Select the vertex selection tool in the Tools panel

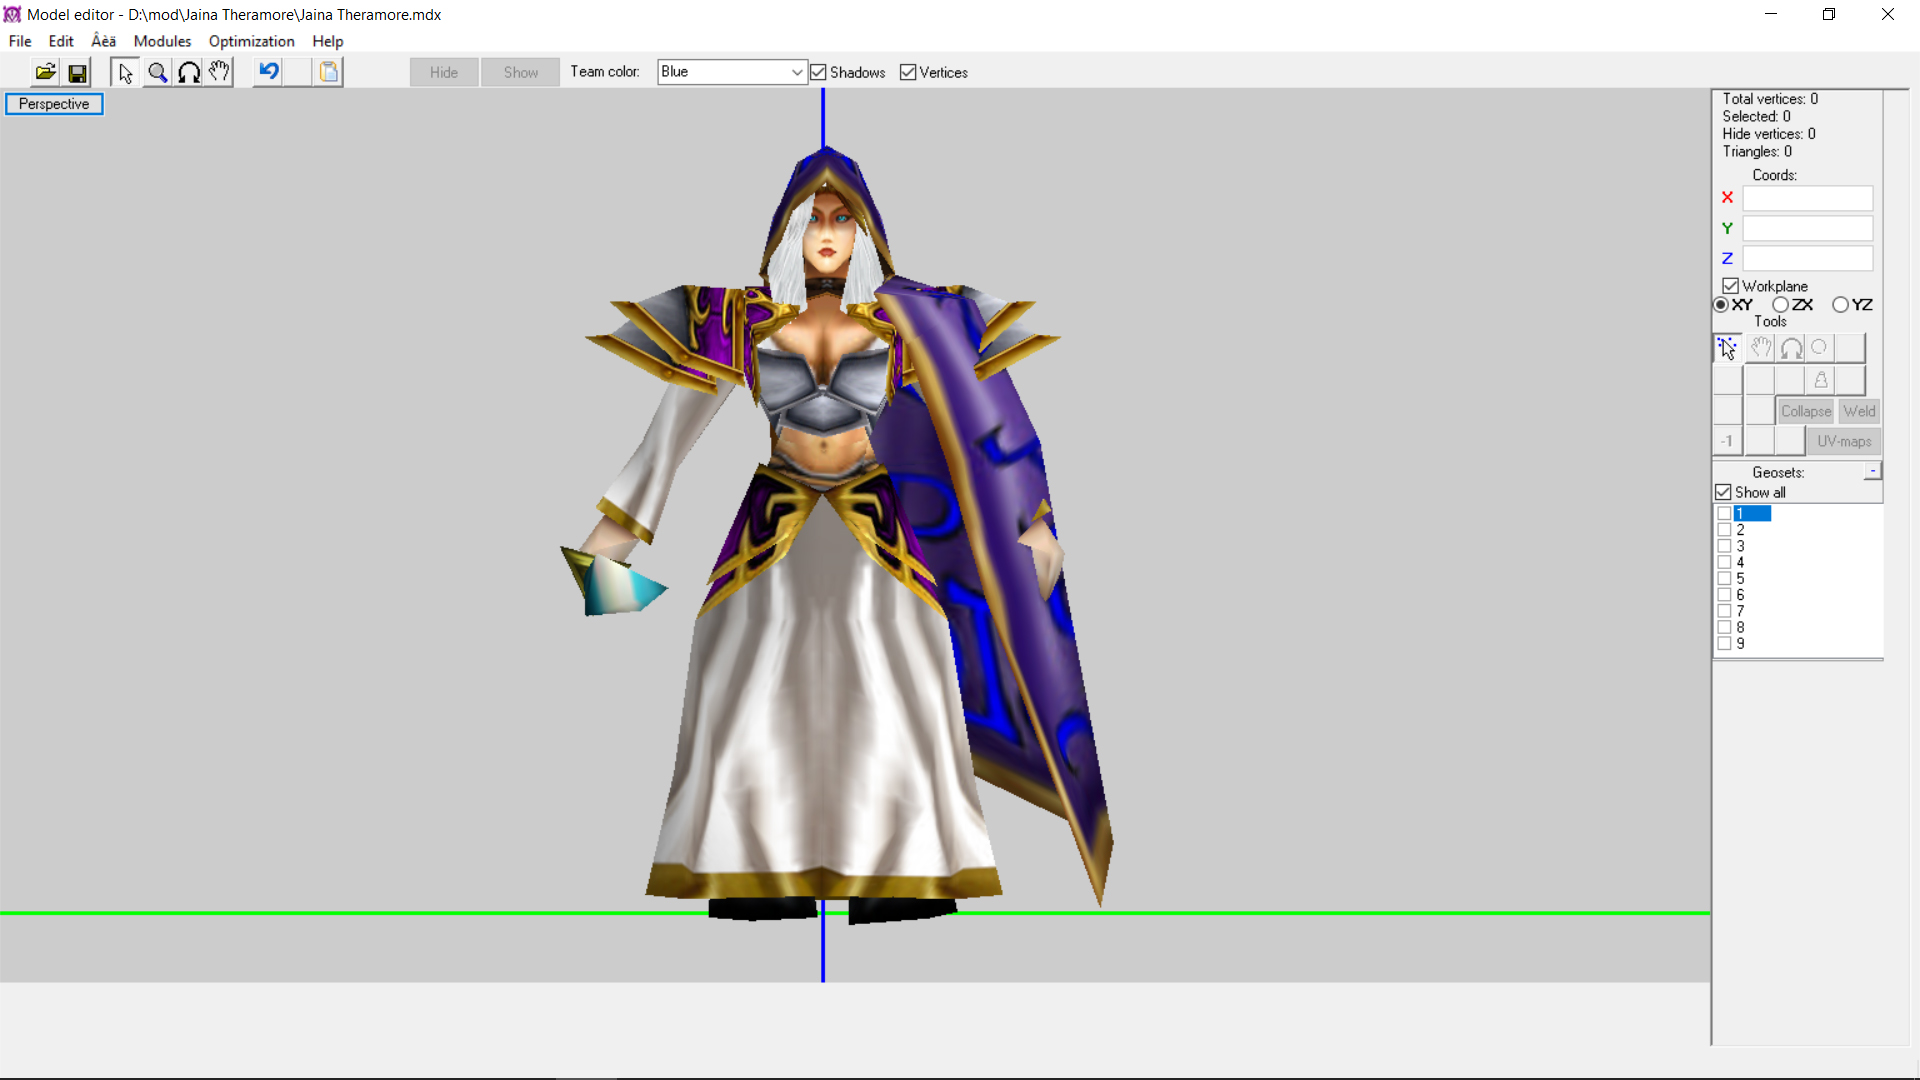pyautogui.click(x=1727, y=348)
